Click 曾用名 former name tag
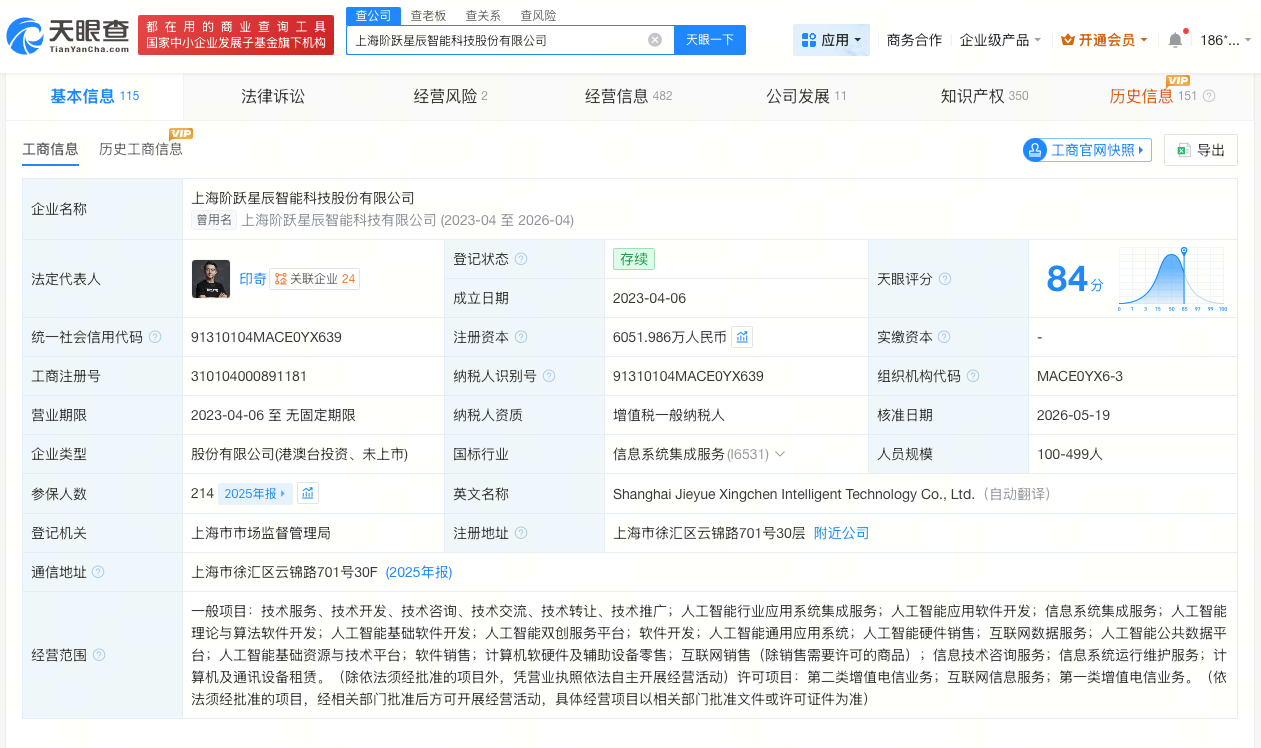1261x748 pixels. click(x=214, y=220)
